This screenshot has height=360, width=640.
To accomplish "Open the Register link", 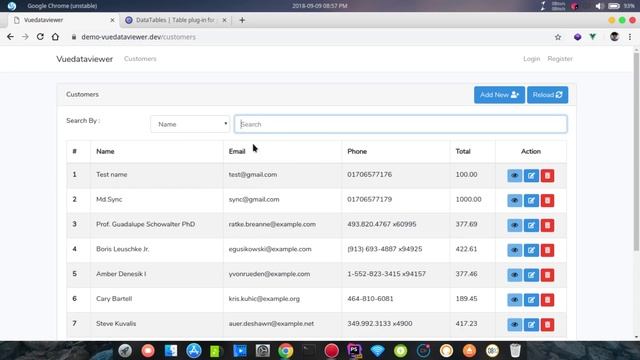I will (x=560, y=59).
